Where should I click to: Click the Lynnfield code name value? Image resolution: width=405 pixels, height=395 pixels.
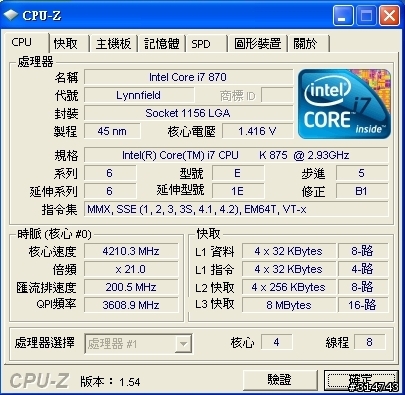[139, 95]
